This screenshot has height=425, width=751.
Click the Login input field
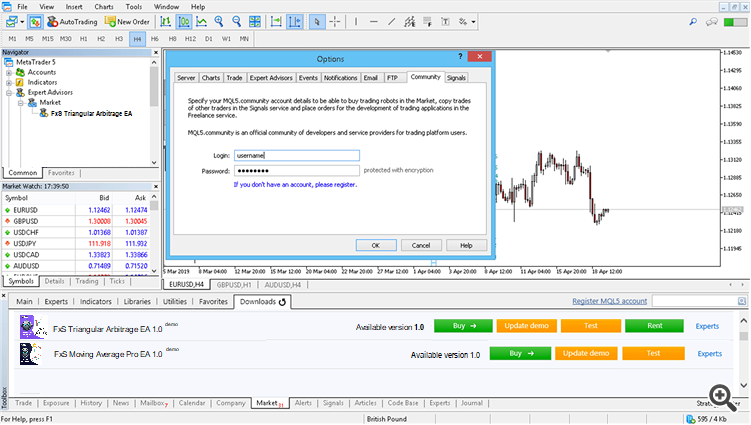click(x=296, y=155)
